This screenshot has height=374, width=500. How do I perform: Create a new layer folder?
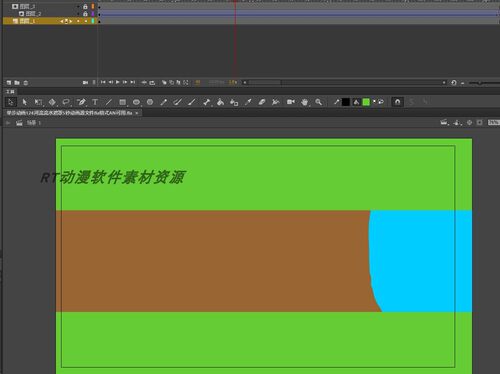17,83
